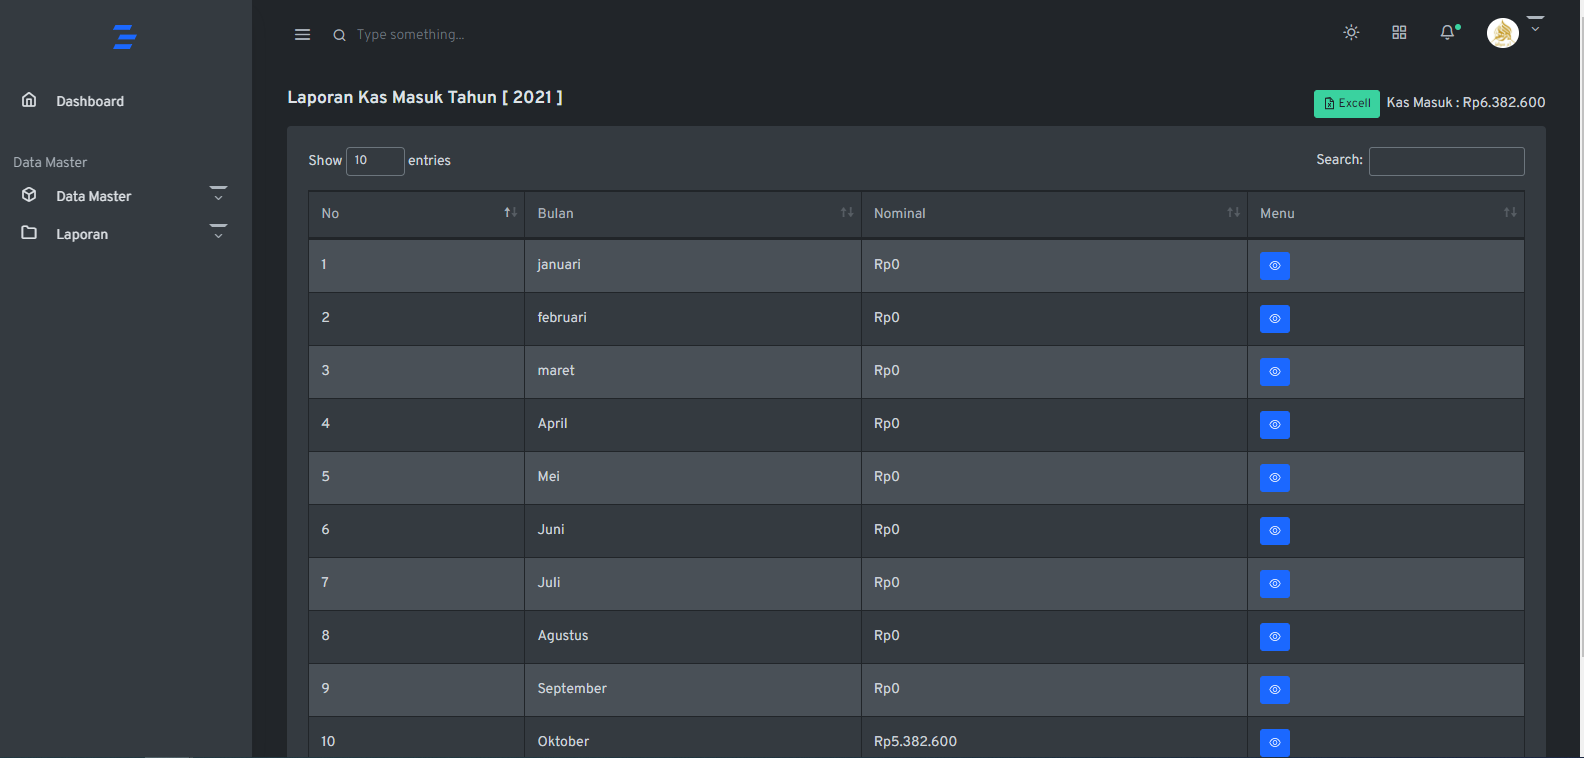Open the profile dropdown chevron
This screenshot has height=758, width=1584.
[x=1535, y=27]
